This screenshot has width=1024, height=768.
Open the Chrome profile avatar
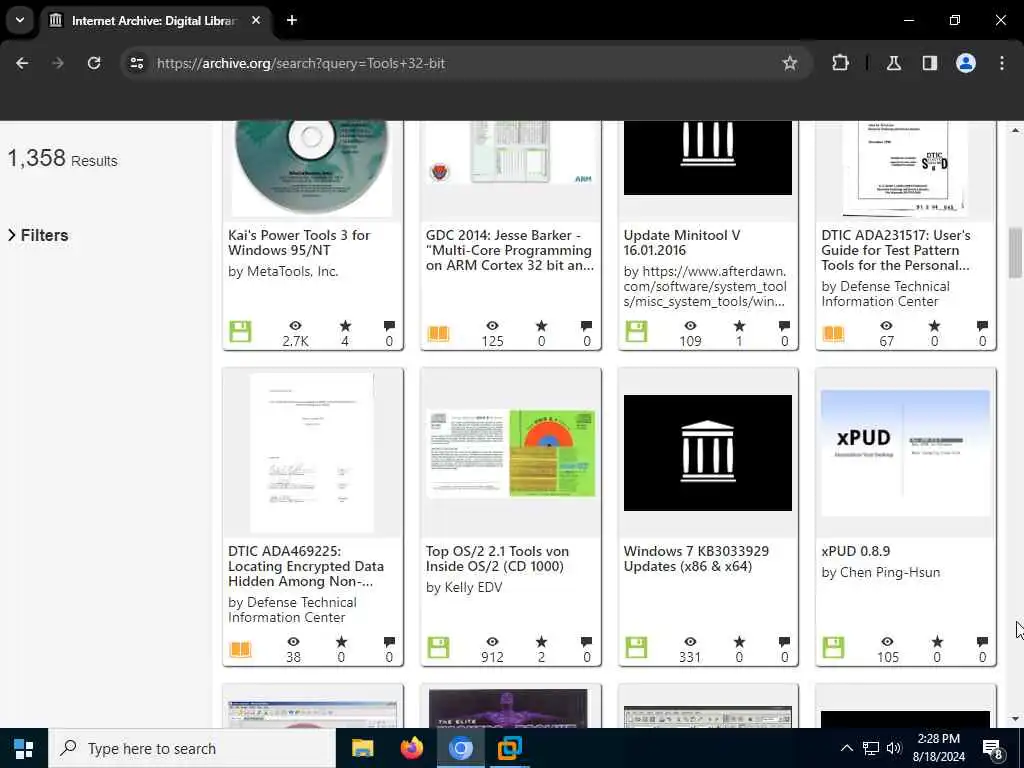point(965,63)
